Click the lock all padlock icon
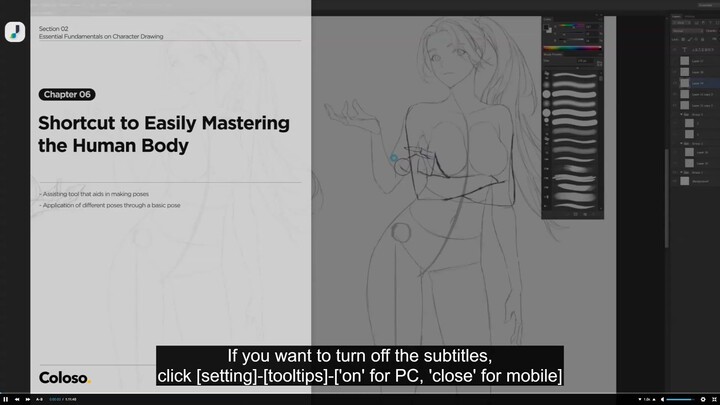Viewport: 720px width, 405px height. 702,39
